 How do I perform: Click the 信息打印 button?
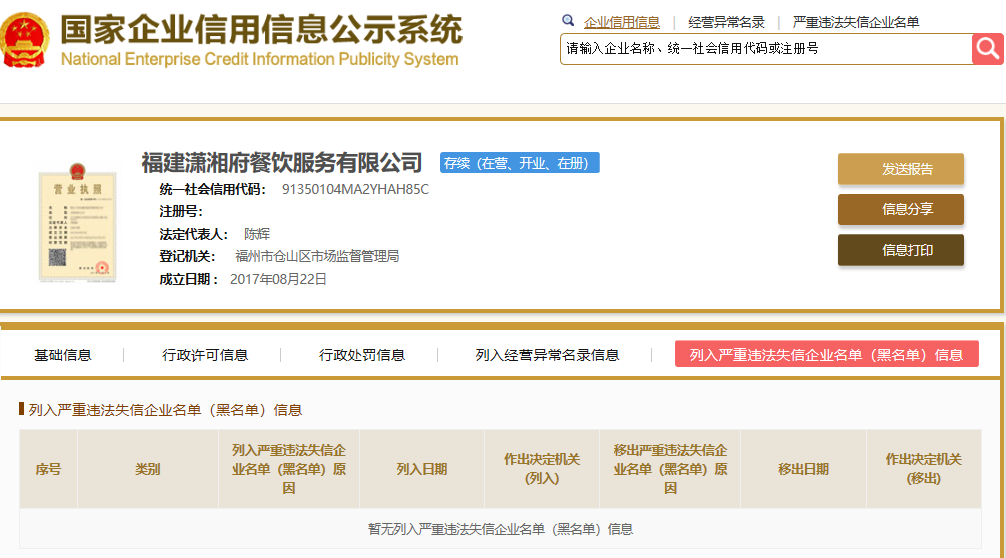coord(901,249)
